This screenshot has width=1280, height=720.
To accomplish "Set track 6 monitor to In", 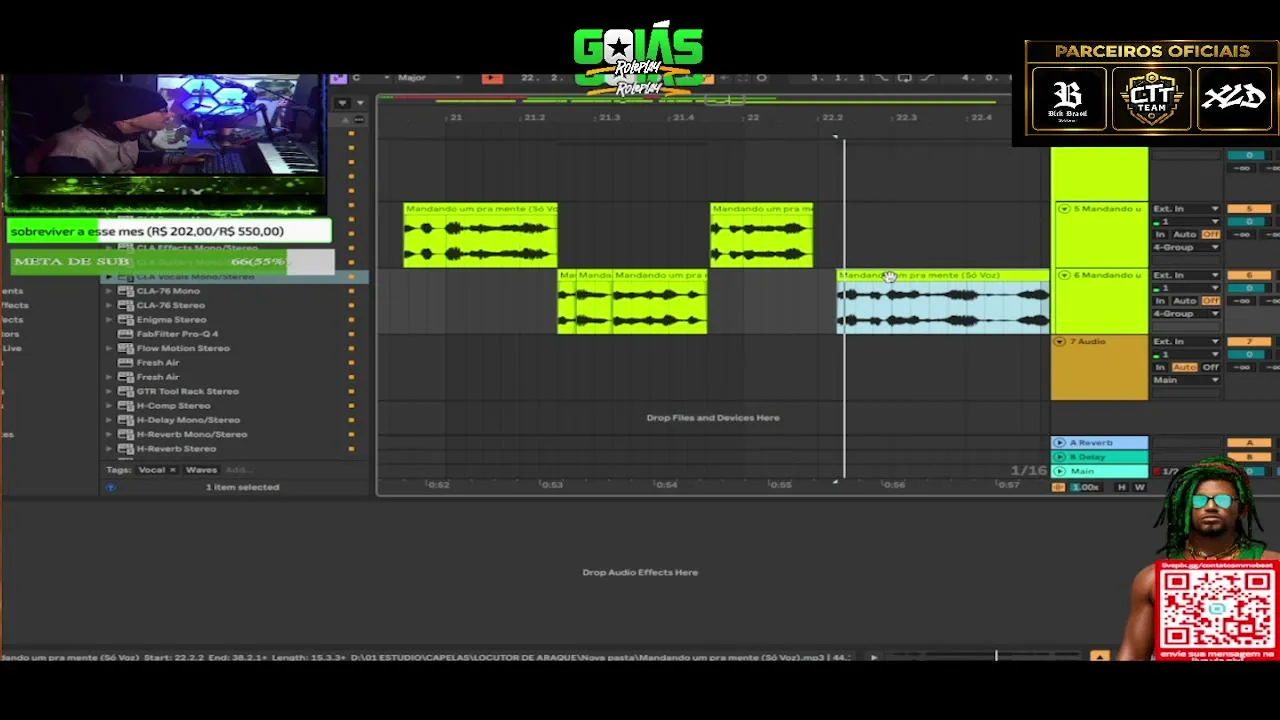I will tap(1160, 301).
